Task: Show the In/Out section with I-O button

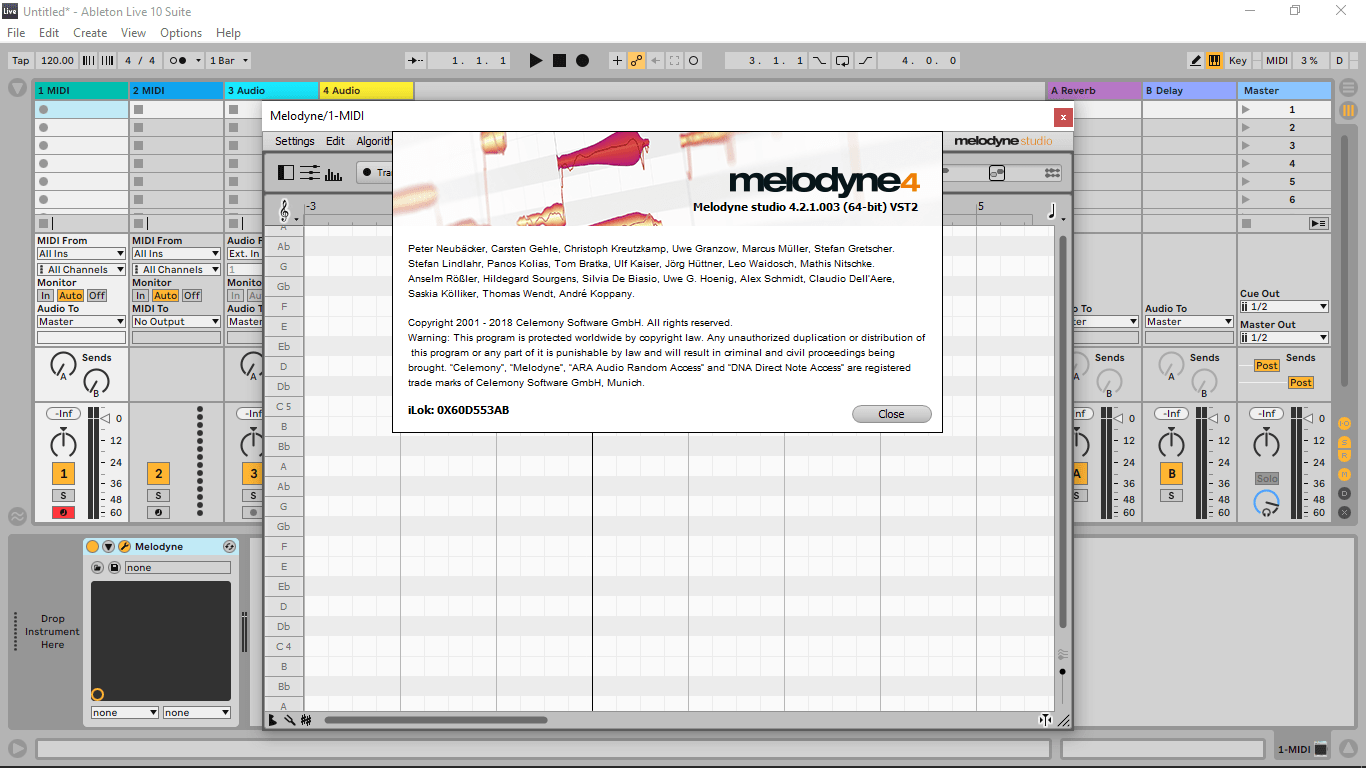Action: click(1345, 424)
